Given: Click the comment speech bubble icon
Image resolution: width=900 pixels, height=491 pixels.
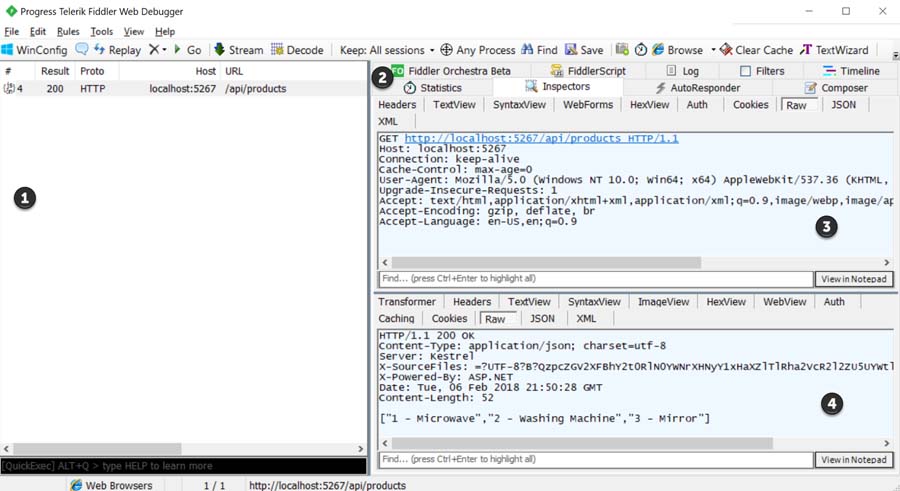Looking at the screenshot, I should click(82, 50).
